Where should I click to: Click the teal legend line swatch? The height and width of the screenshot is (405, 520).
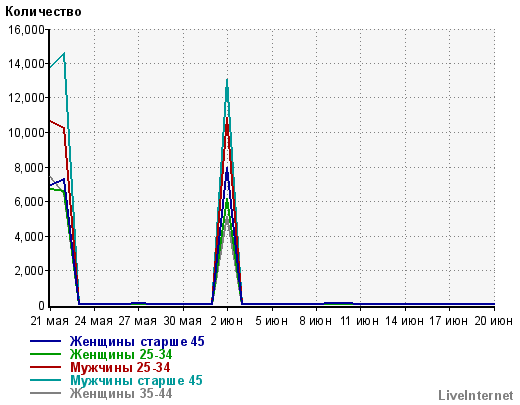(45, 380)
